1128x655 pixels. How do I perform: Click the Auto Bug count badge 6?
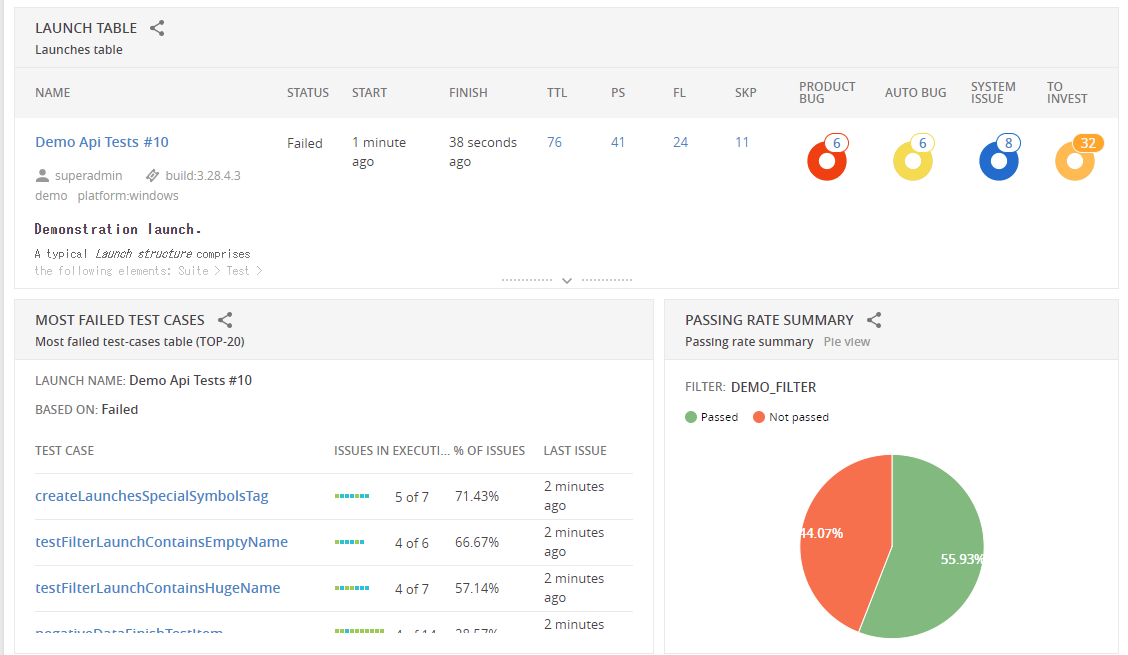click(x=922, y=143)
